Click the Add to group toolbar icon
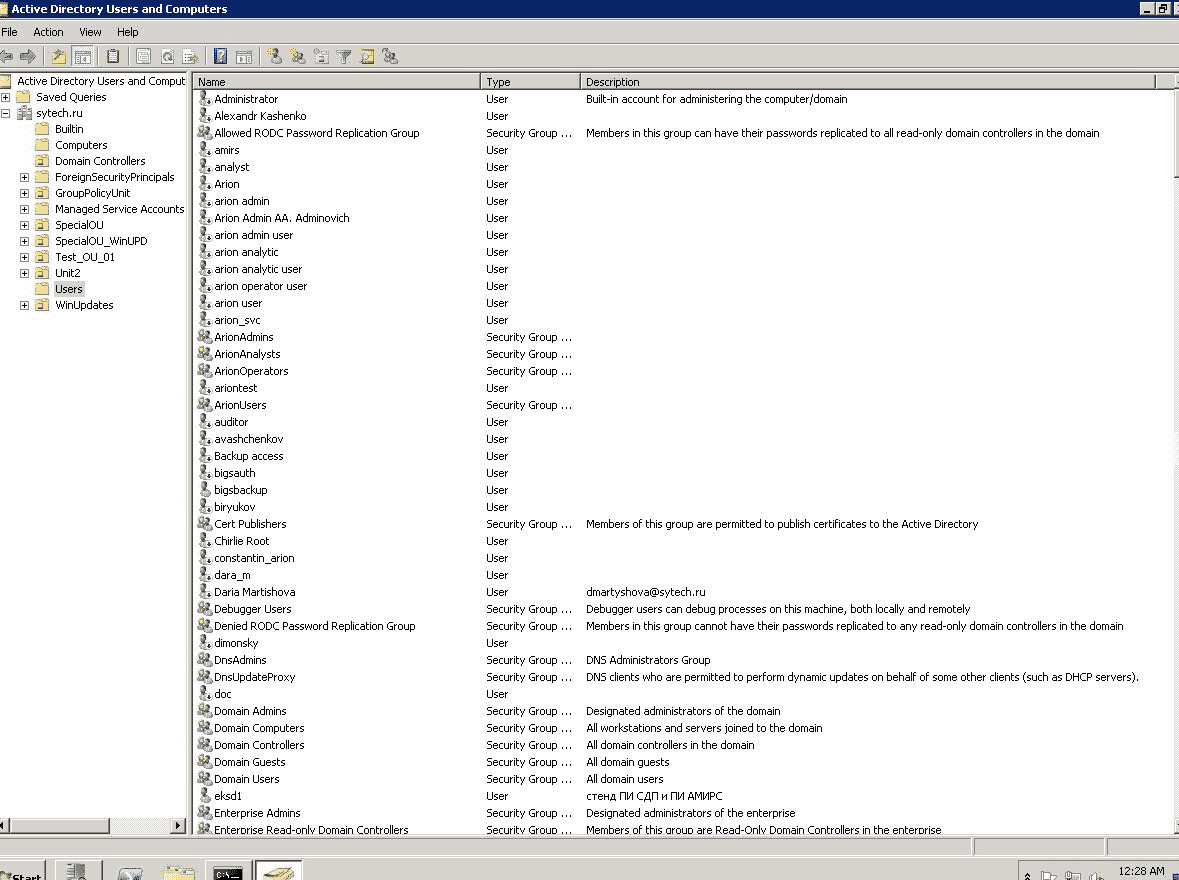Image resolution: width=1179 pixels, height=880 pixels. (x=389, y=56)
